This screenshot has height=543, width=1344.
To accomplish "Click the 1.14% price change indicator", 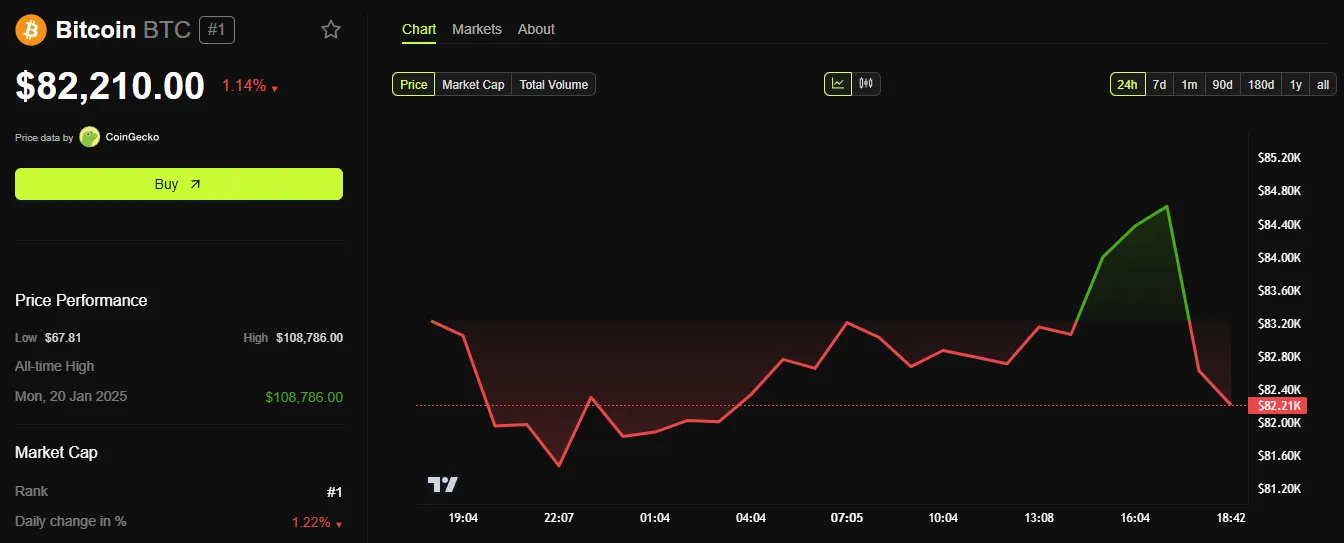I will pyautogui.click(x=250, y=86).
